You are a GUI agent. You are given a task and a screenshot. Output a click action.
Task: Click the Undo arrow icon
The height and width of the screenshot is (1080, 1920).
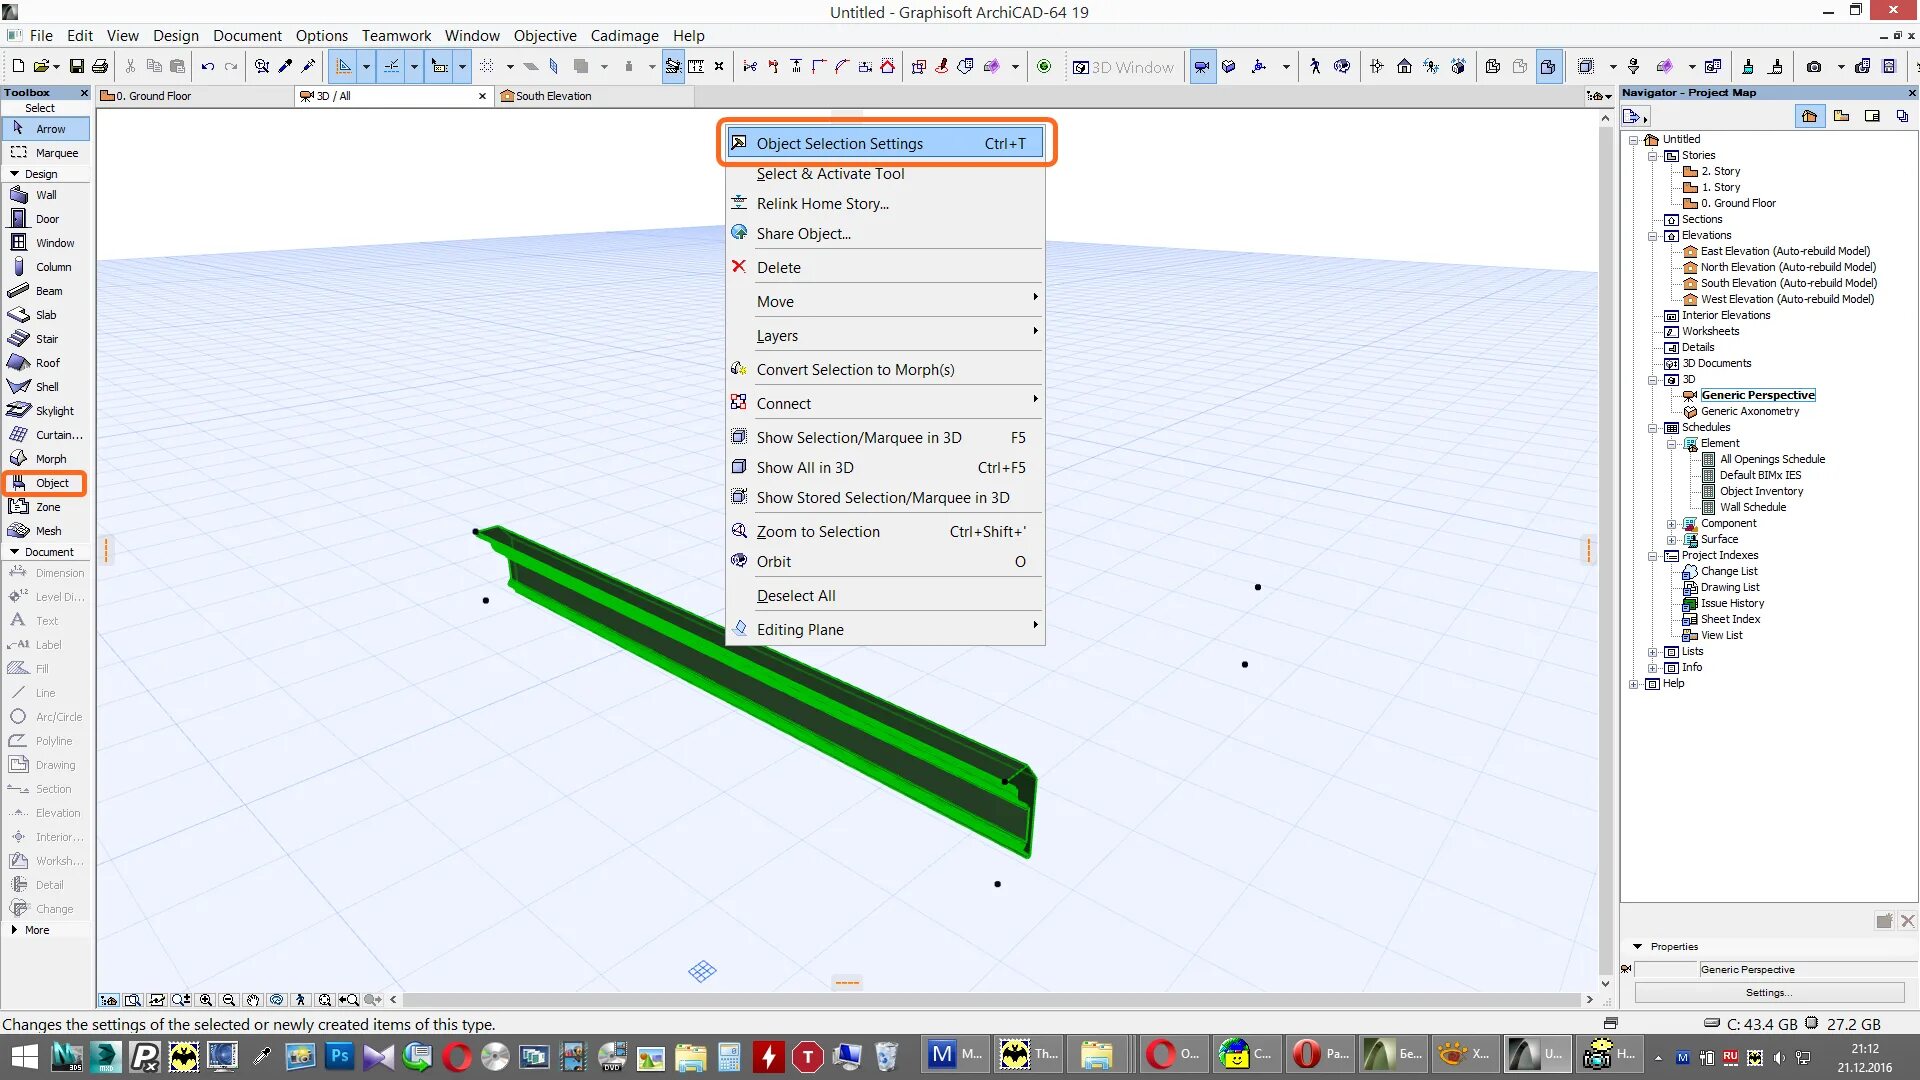207,67
